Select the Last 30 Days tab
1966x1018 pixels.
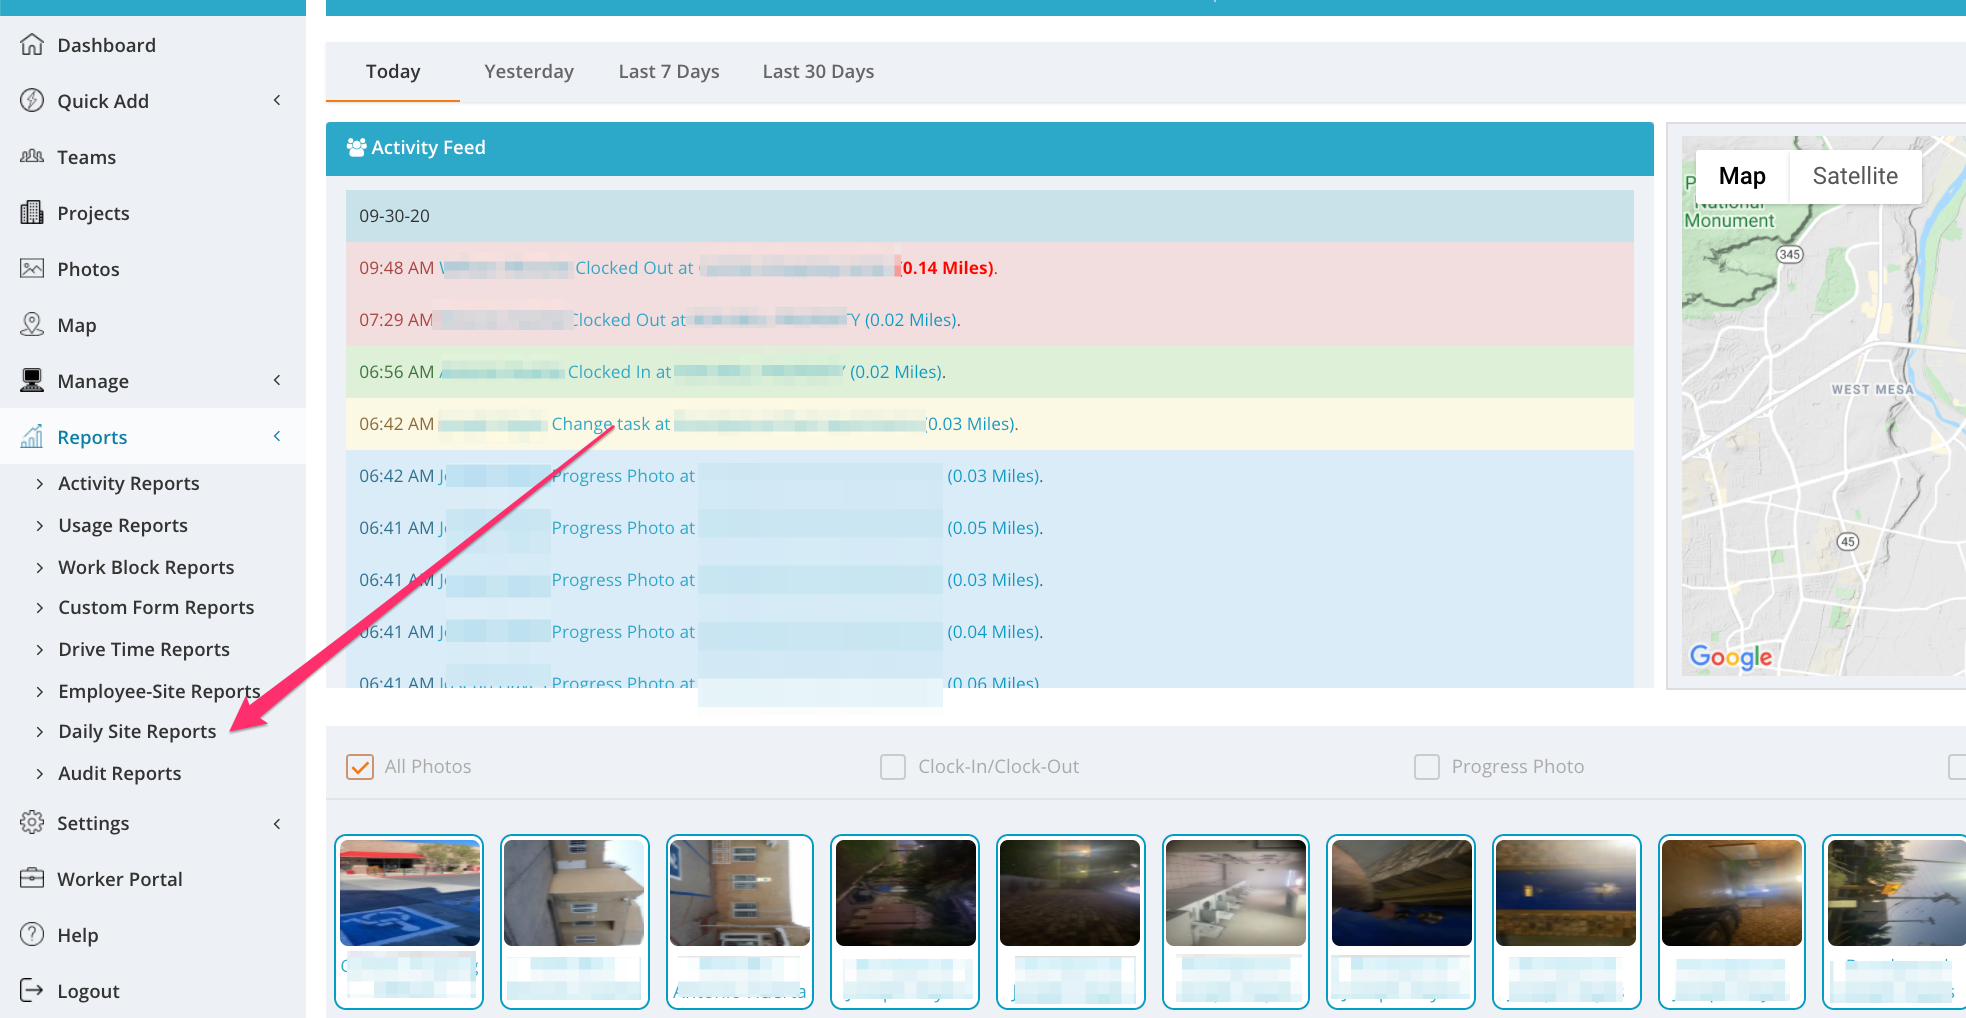pyautogui.click(x=818, y=72)
